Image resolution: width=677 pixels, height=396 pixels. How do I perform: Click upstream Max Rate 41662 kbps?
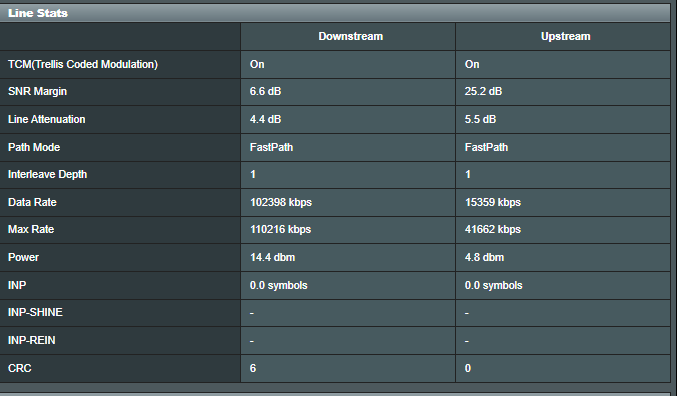point(493,229)
